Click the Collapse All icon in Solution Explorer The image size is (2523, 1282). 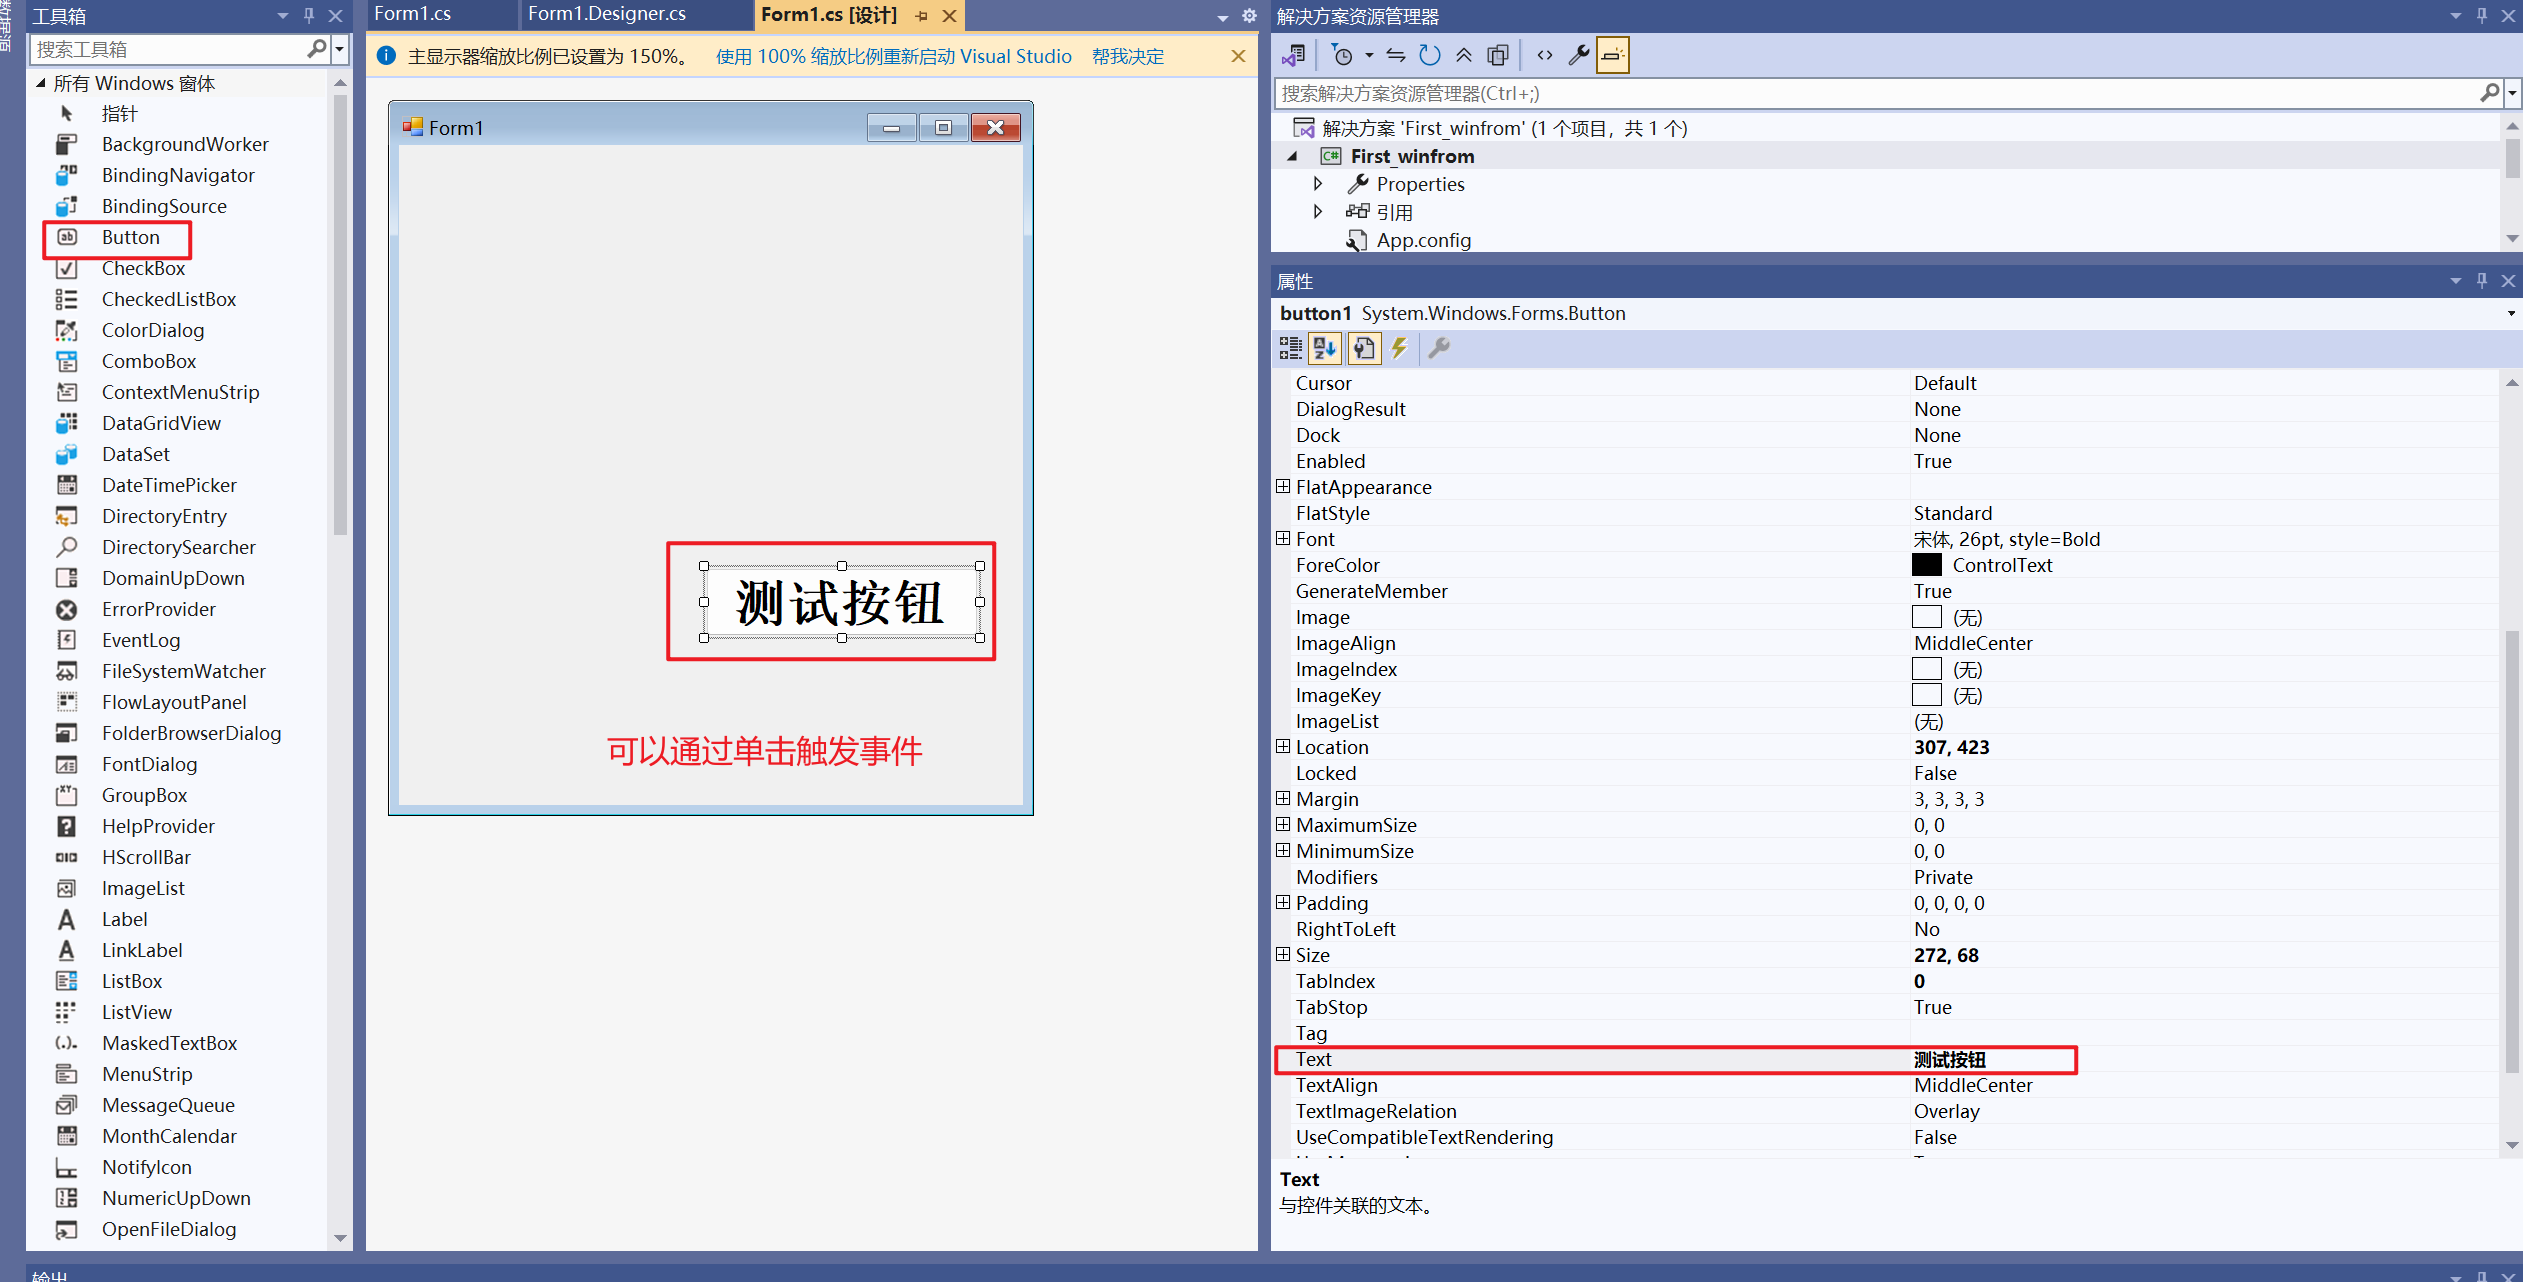pyautogui.click(x=1464, y=56)
